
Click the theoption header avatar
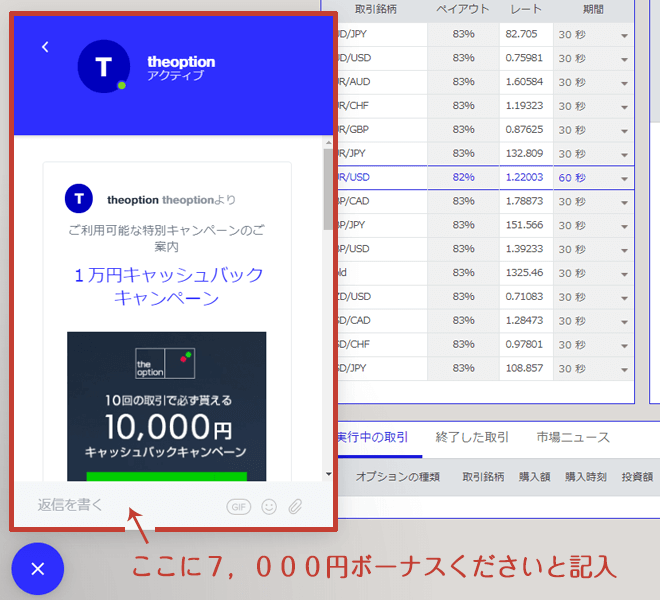tap(104, 67)
